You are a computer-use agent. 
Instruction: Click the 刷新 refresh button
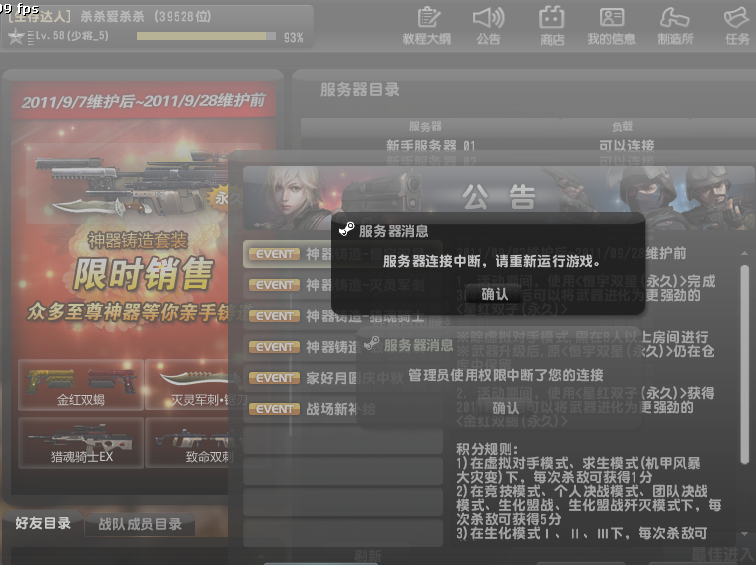point(368,556)
